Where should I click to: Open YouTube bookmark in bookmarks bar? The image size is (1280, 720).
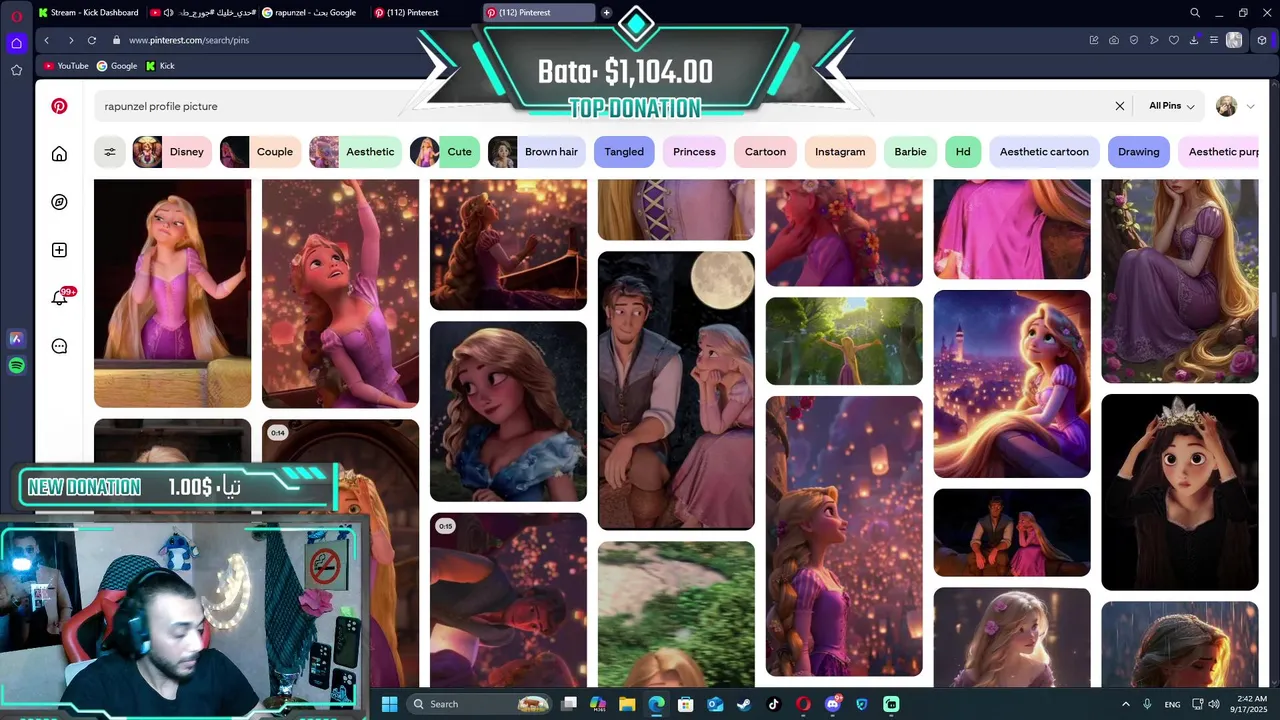click(x=66, y=66)
